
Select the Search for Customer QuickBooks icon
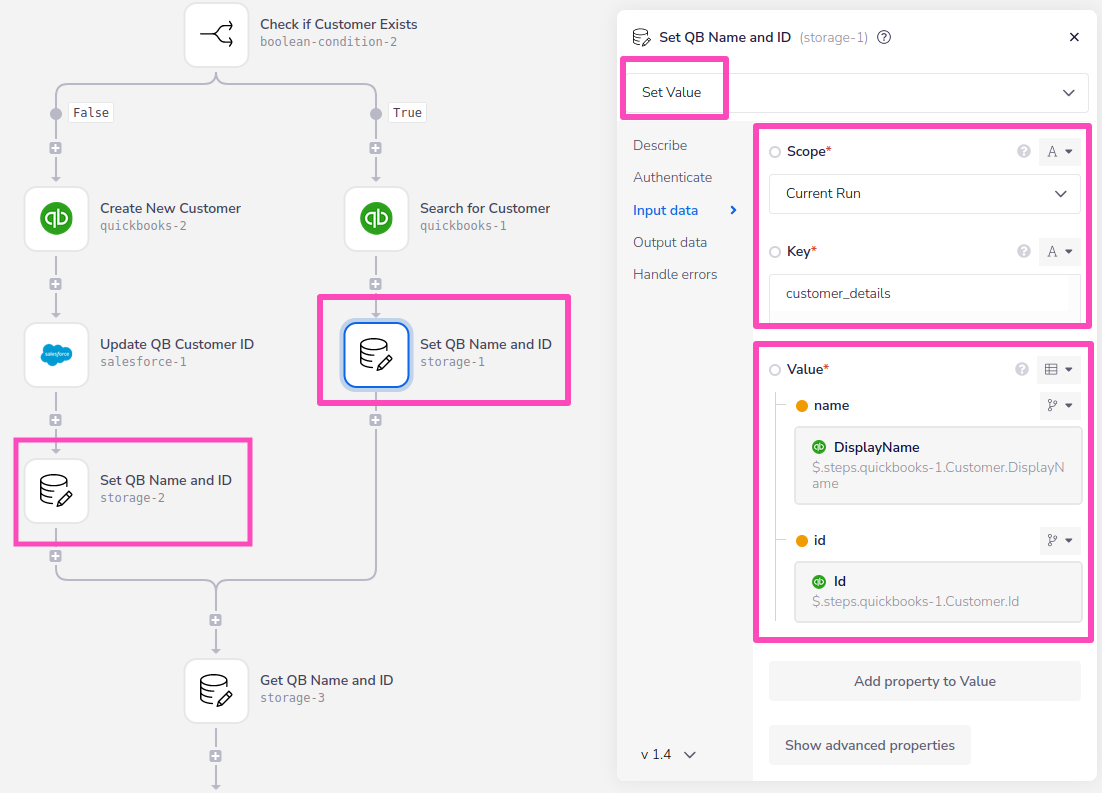[376, 218]
